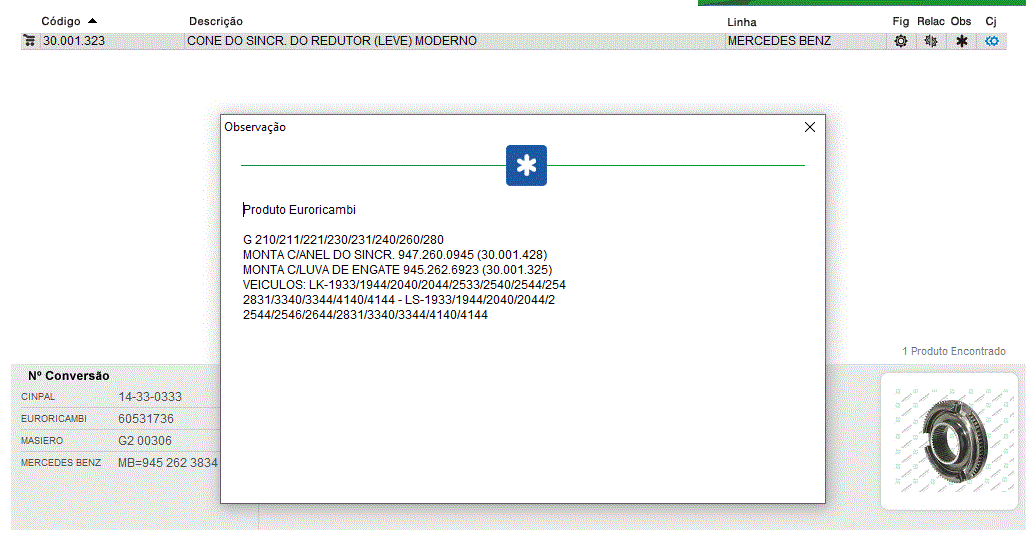This screenshot has width=1026, height=540.
Task: Open the synchronizer cone product thumbnail
Action: (948, 440)
